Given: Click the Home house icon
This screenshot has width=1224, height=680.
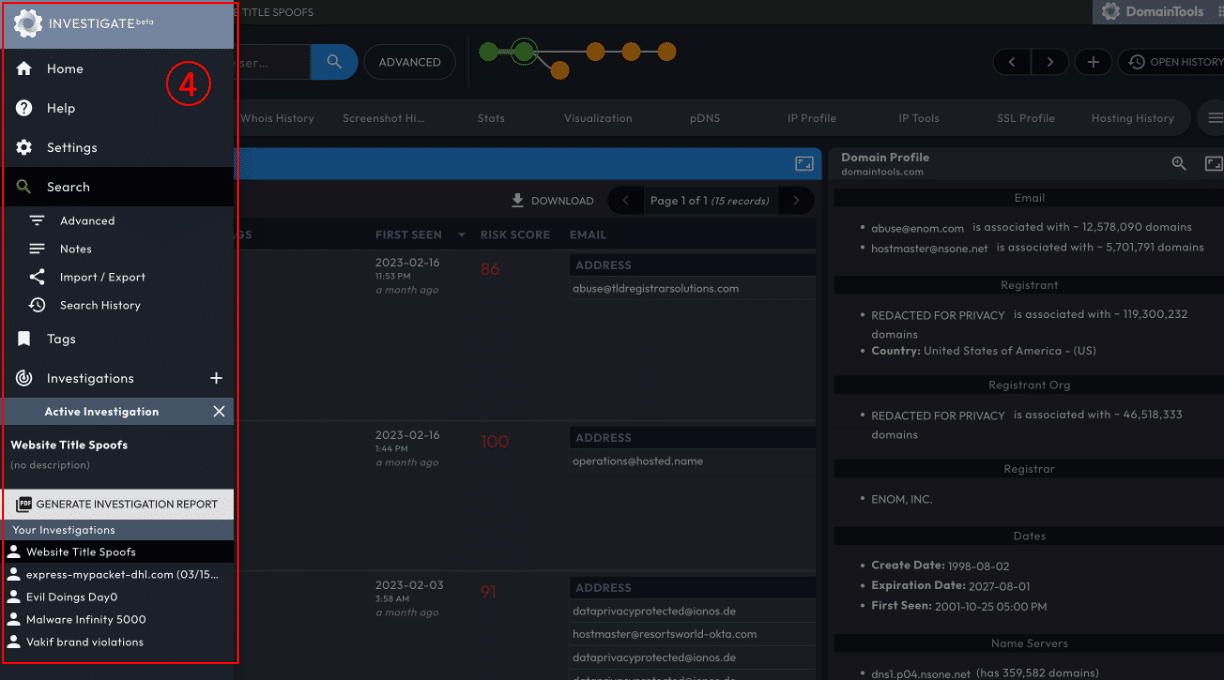Looking at the screenshot, I should 24,69.
